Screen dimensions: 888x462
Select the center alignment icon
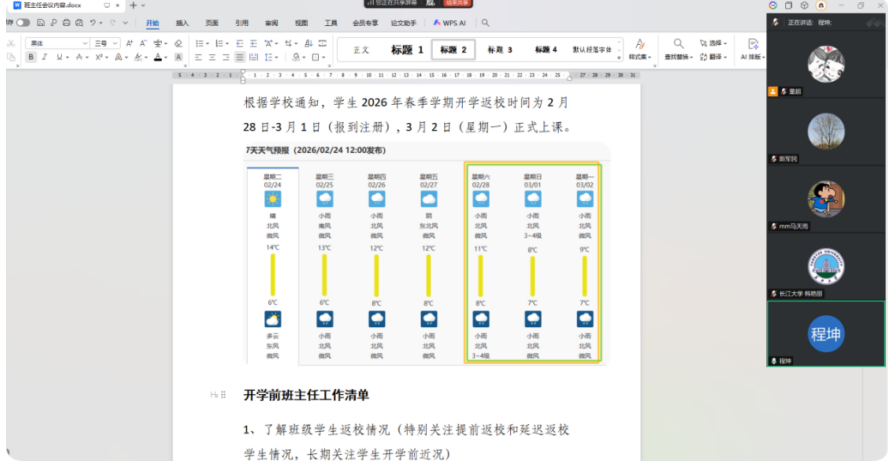click(x=212, y=57)
